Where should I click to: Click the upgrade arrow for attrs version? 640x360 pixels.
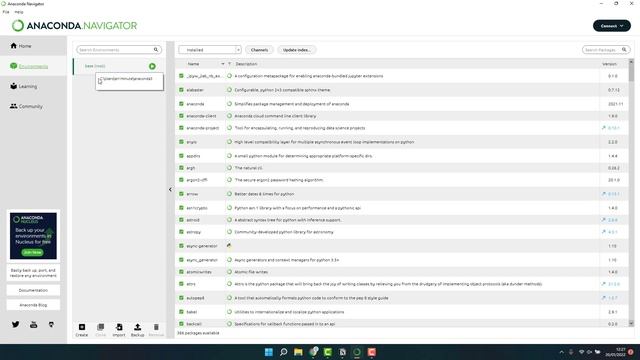(604, 284)
